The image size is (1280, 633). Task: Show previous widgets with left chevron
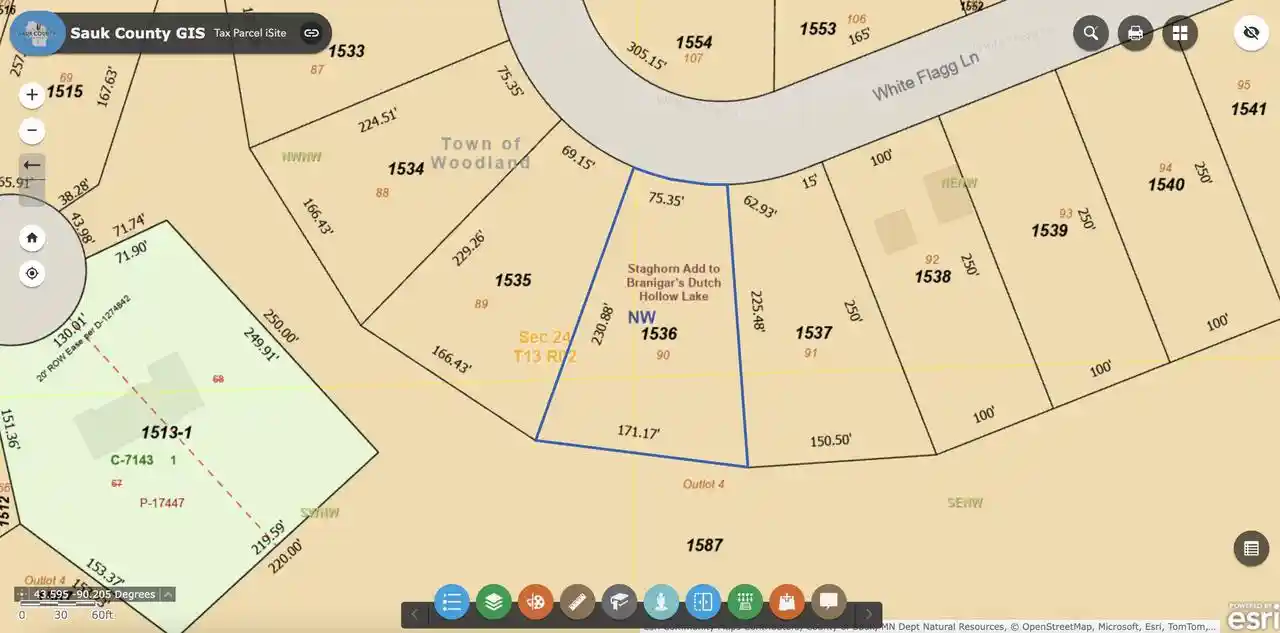415,614
